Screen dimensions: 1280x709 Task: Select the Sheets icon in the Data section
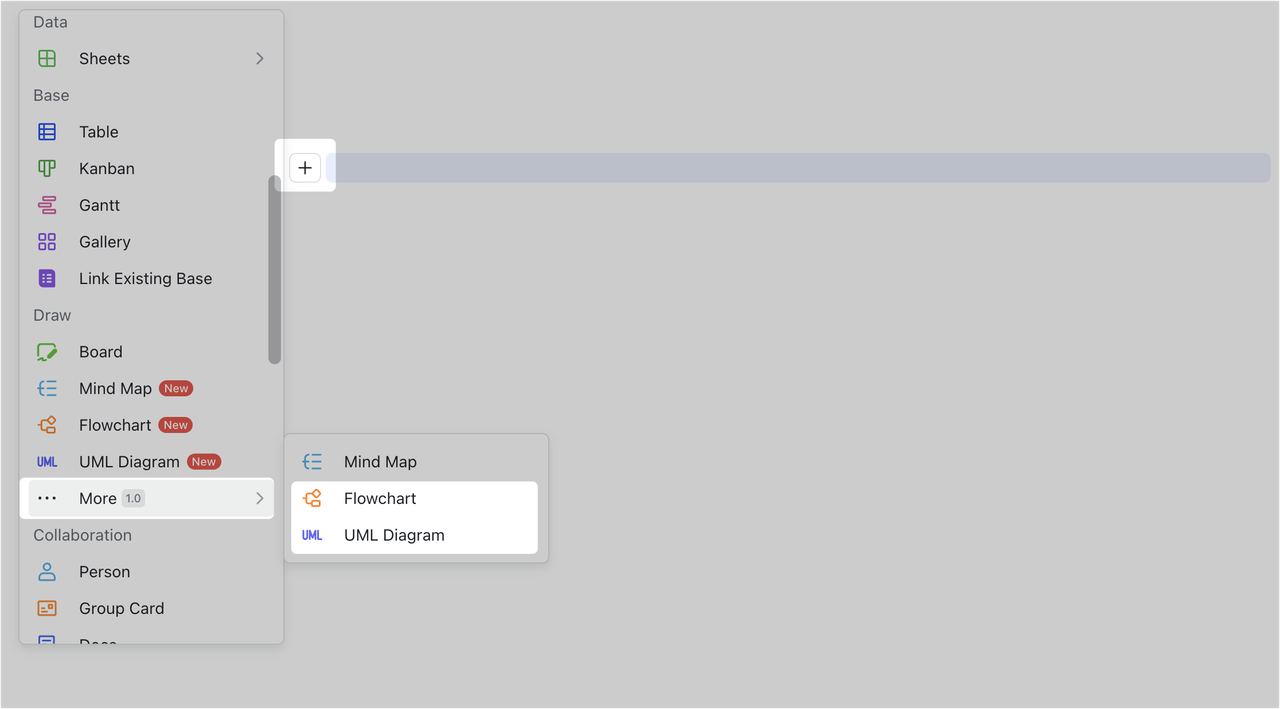[46, 58]
